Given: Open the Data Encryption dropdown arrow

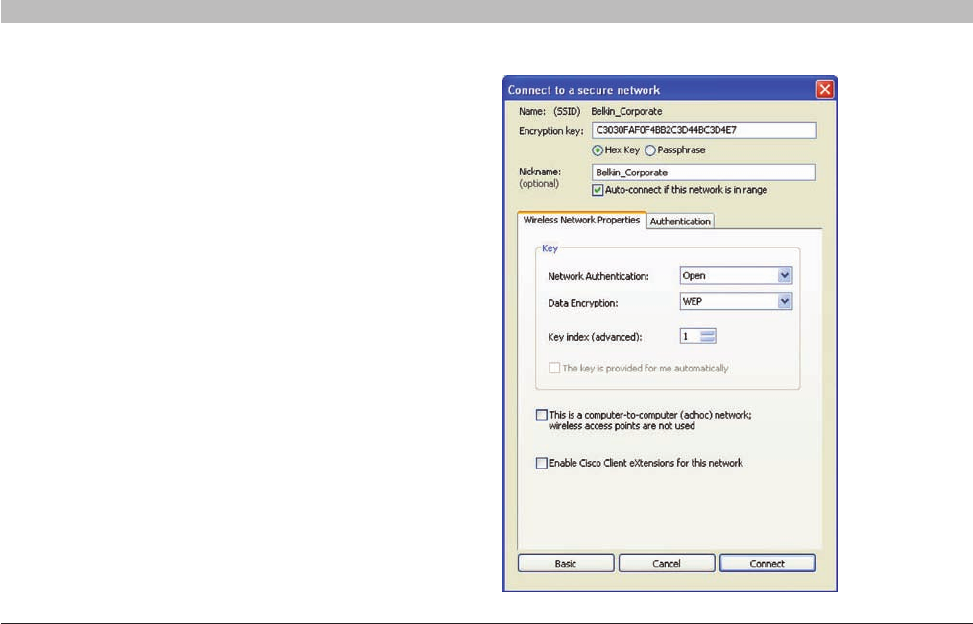Looking at the screenshot, I should click(784, 301).
